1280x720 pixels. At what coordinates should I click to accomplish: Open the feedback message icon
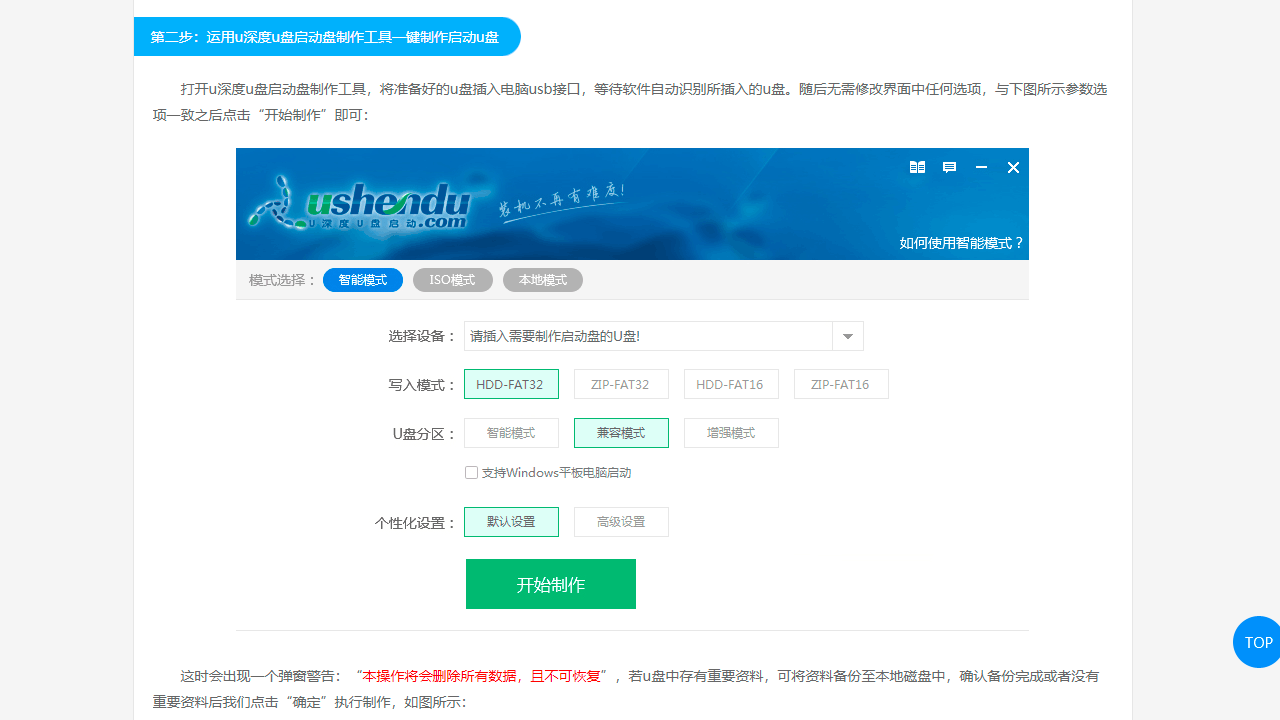coord(949,167)
